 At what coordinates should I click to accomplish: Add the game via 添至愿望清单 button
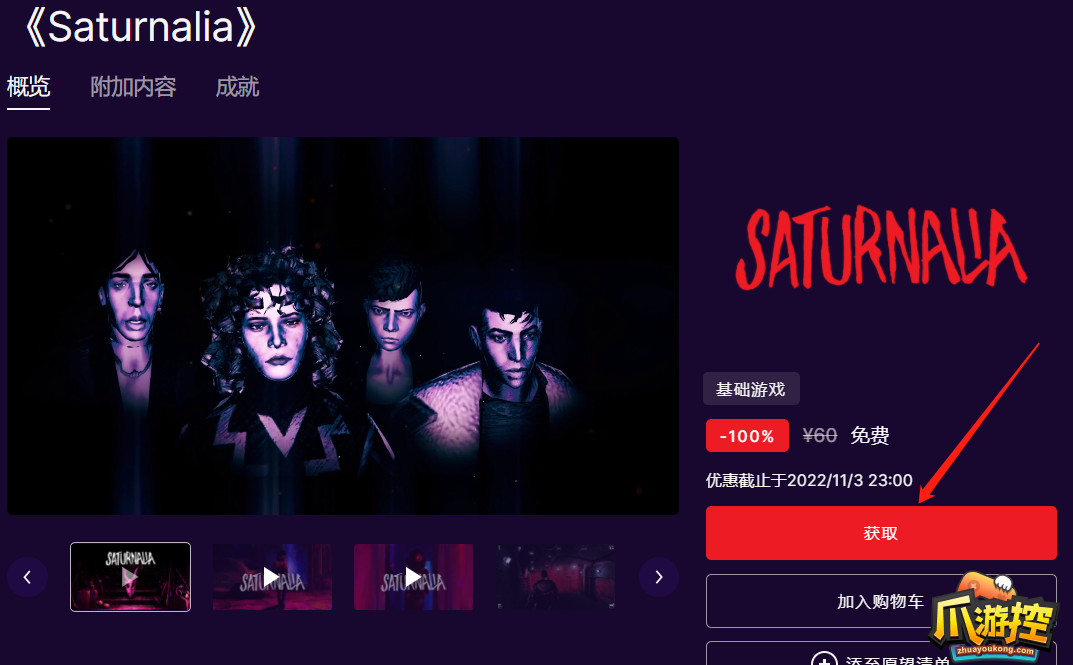881,653
